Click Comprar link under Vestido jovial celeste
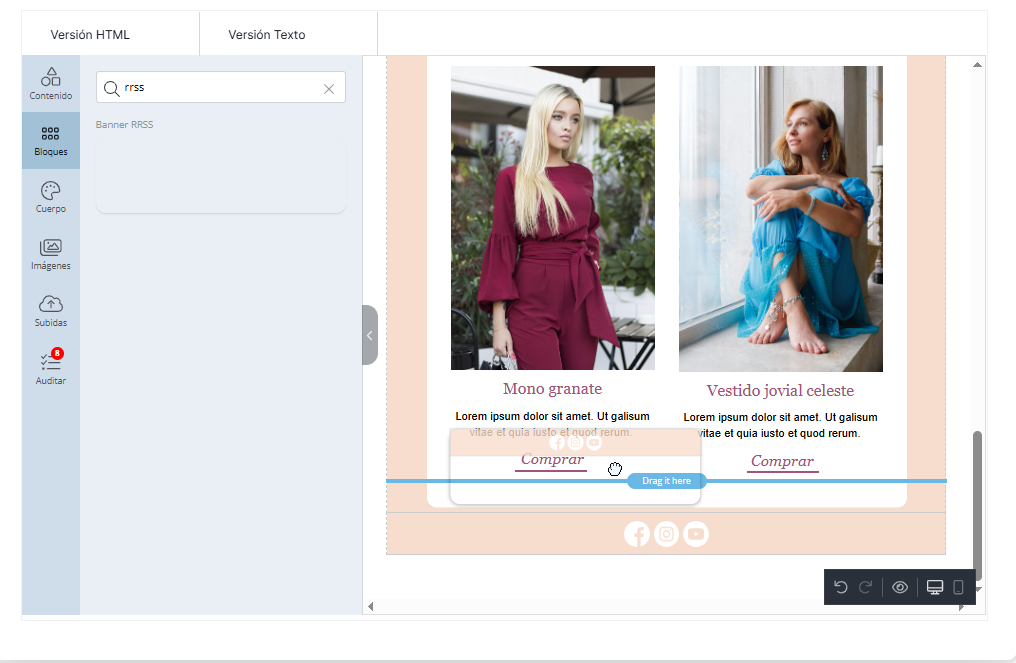The image size is (1016, 663). tap(782, 461)
